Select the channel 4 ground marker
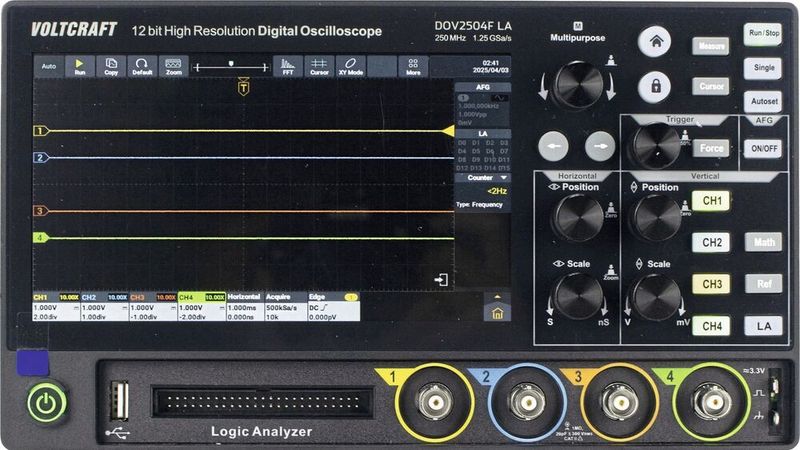Screen dimensions: 800x450 40,238
